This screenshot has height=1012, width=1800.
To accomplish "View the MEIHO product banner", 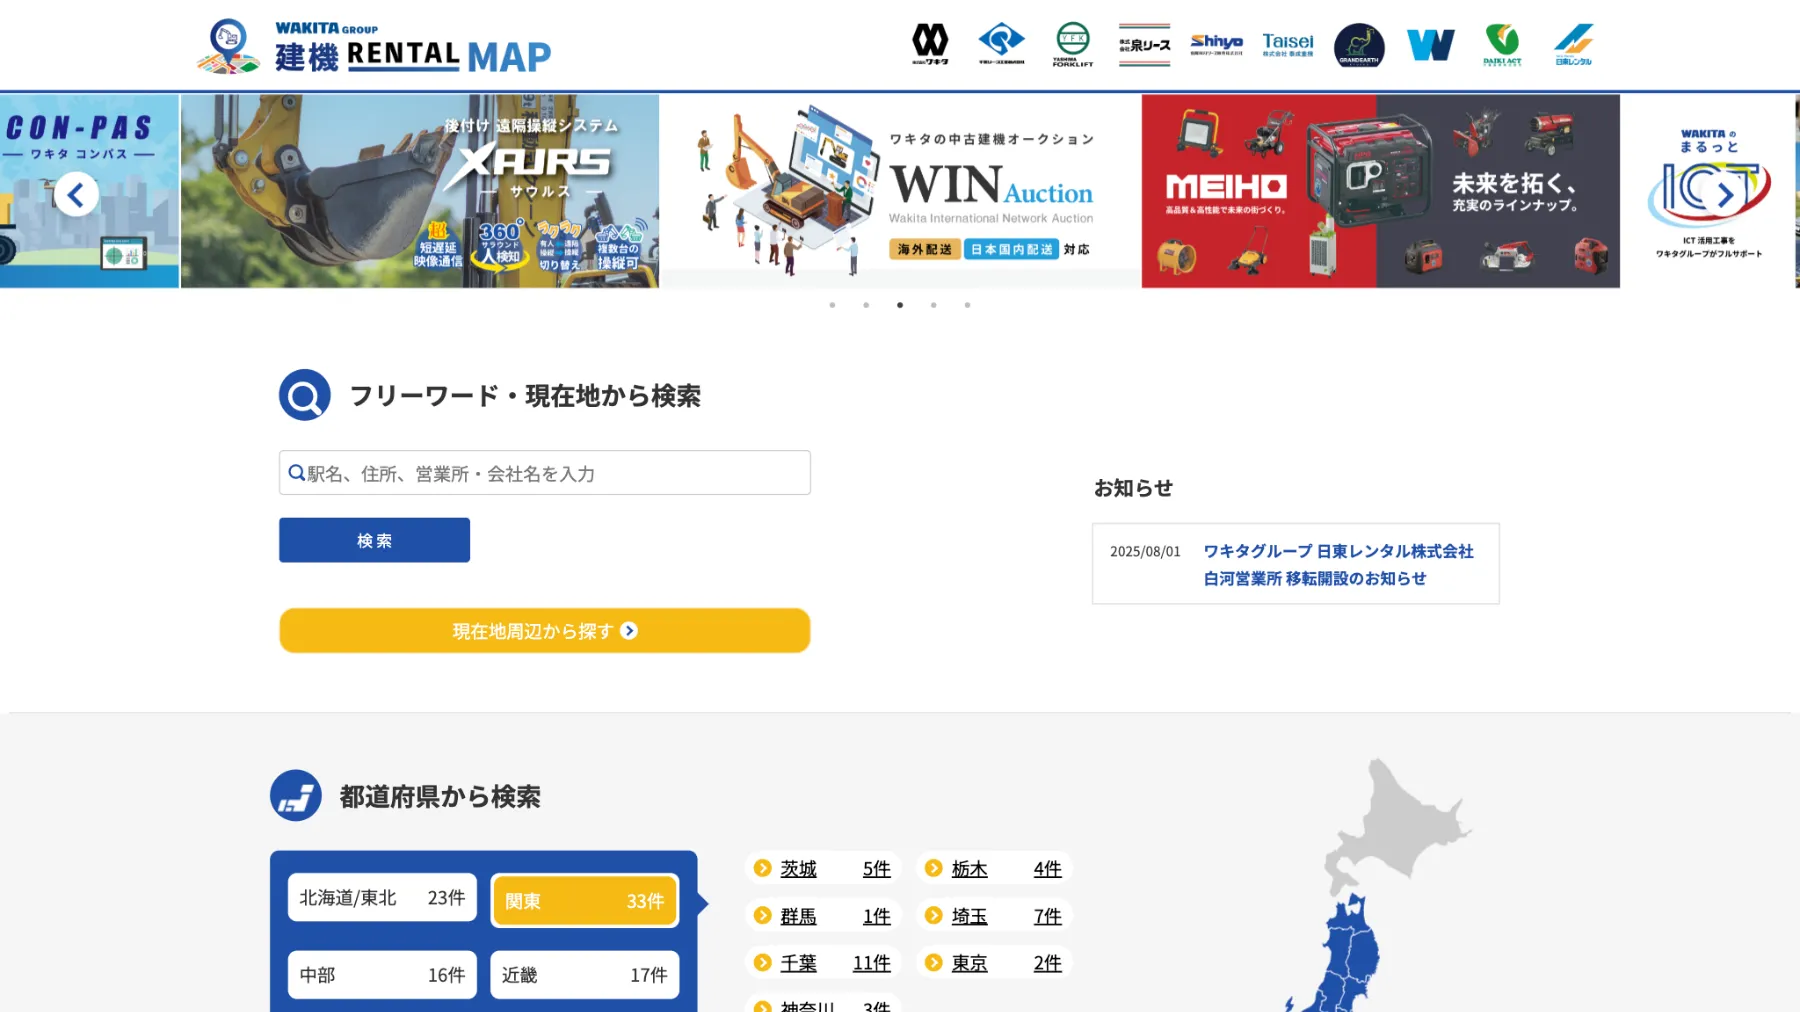I will 1381,191.
